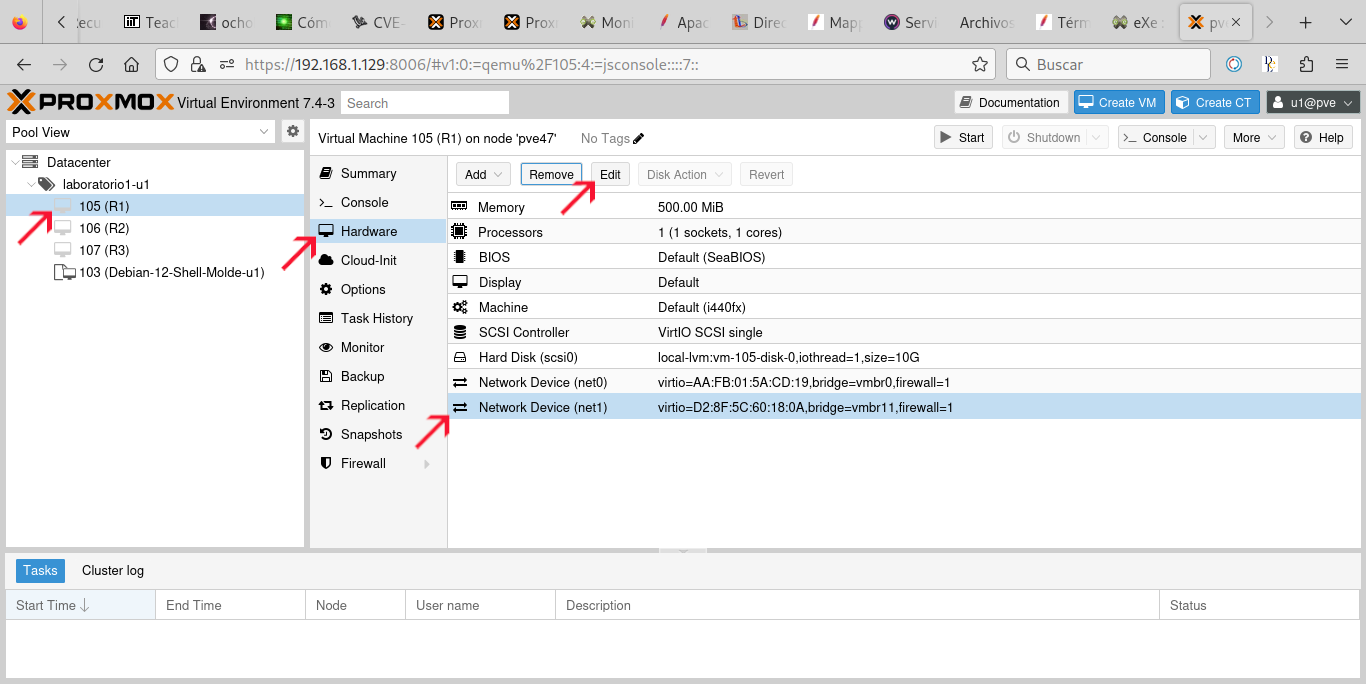1366x684 pixels.
Task: Open Cloud-Init in the VM side menu
Action: pos(377,260)
